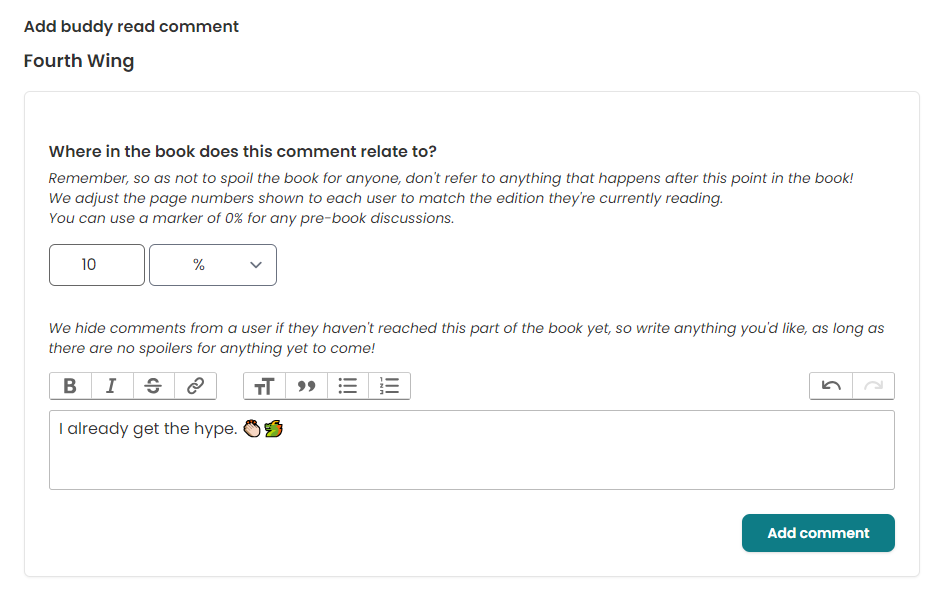Insert a blockquote in the comment
This screenshot has height=612, width=947.
tap(306, 386)
